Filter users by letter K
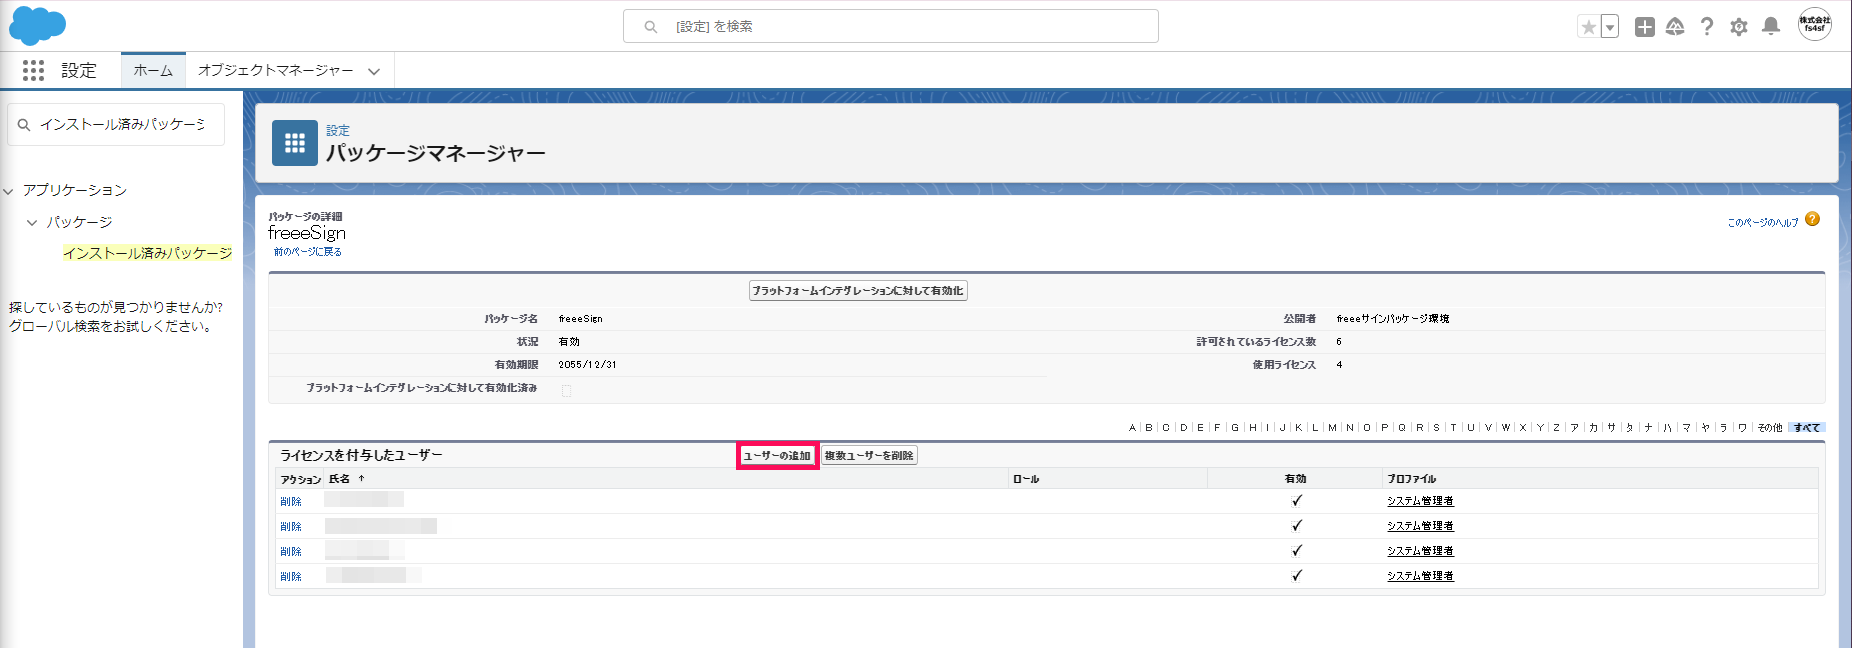The image size is (1852, 648). pos(1298,428)
